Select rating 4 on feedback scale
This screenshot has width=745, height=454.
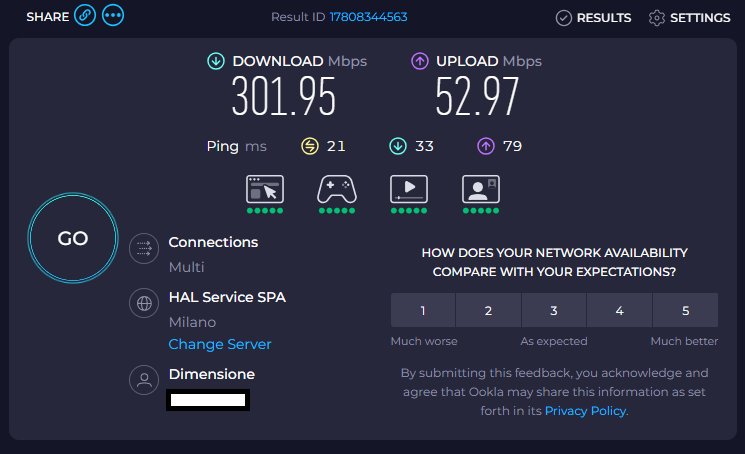point(620,310)
